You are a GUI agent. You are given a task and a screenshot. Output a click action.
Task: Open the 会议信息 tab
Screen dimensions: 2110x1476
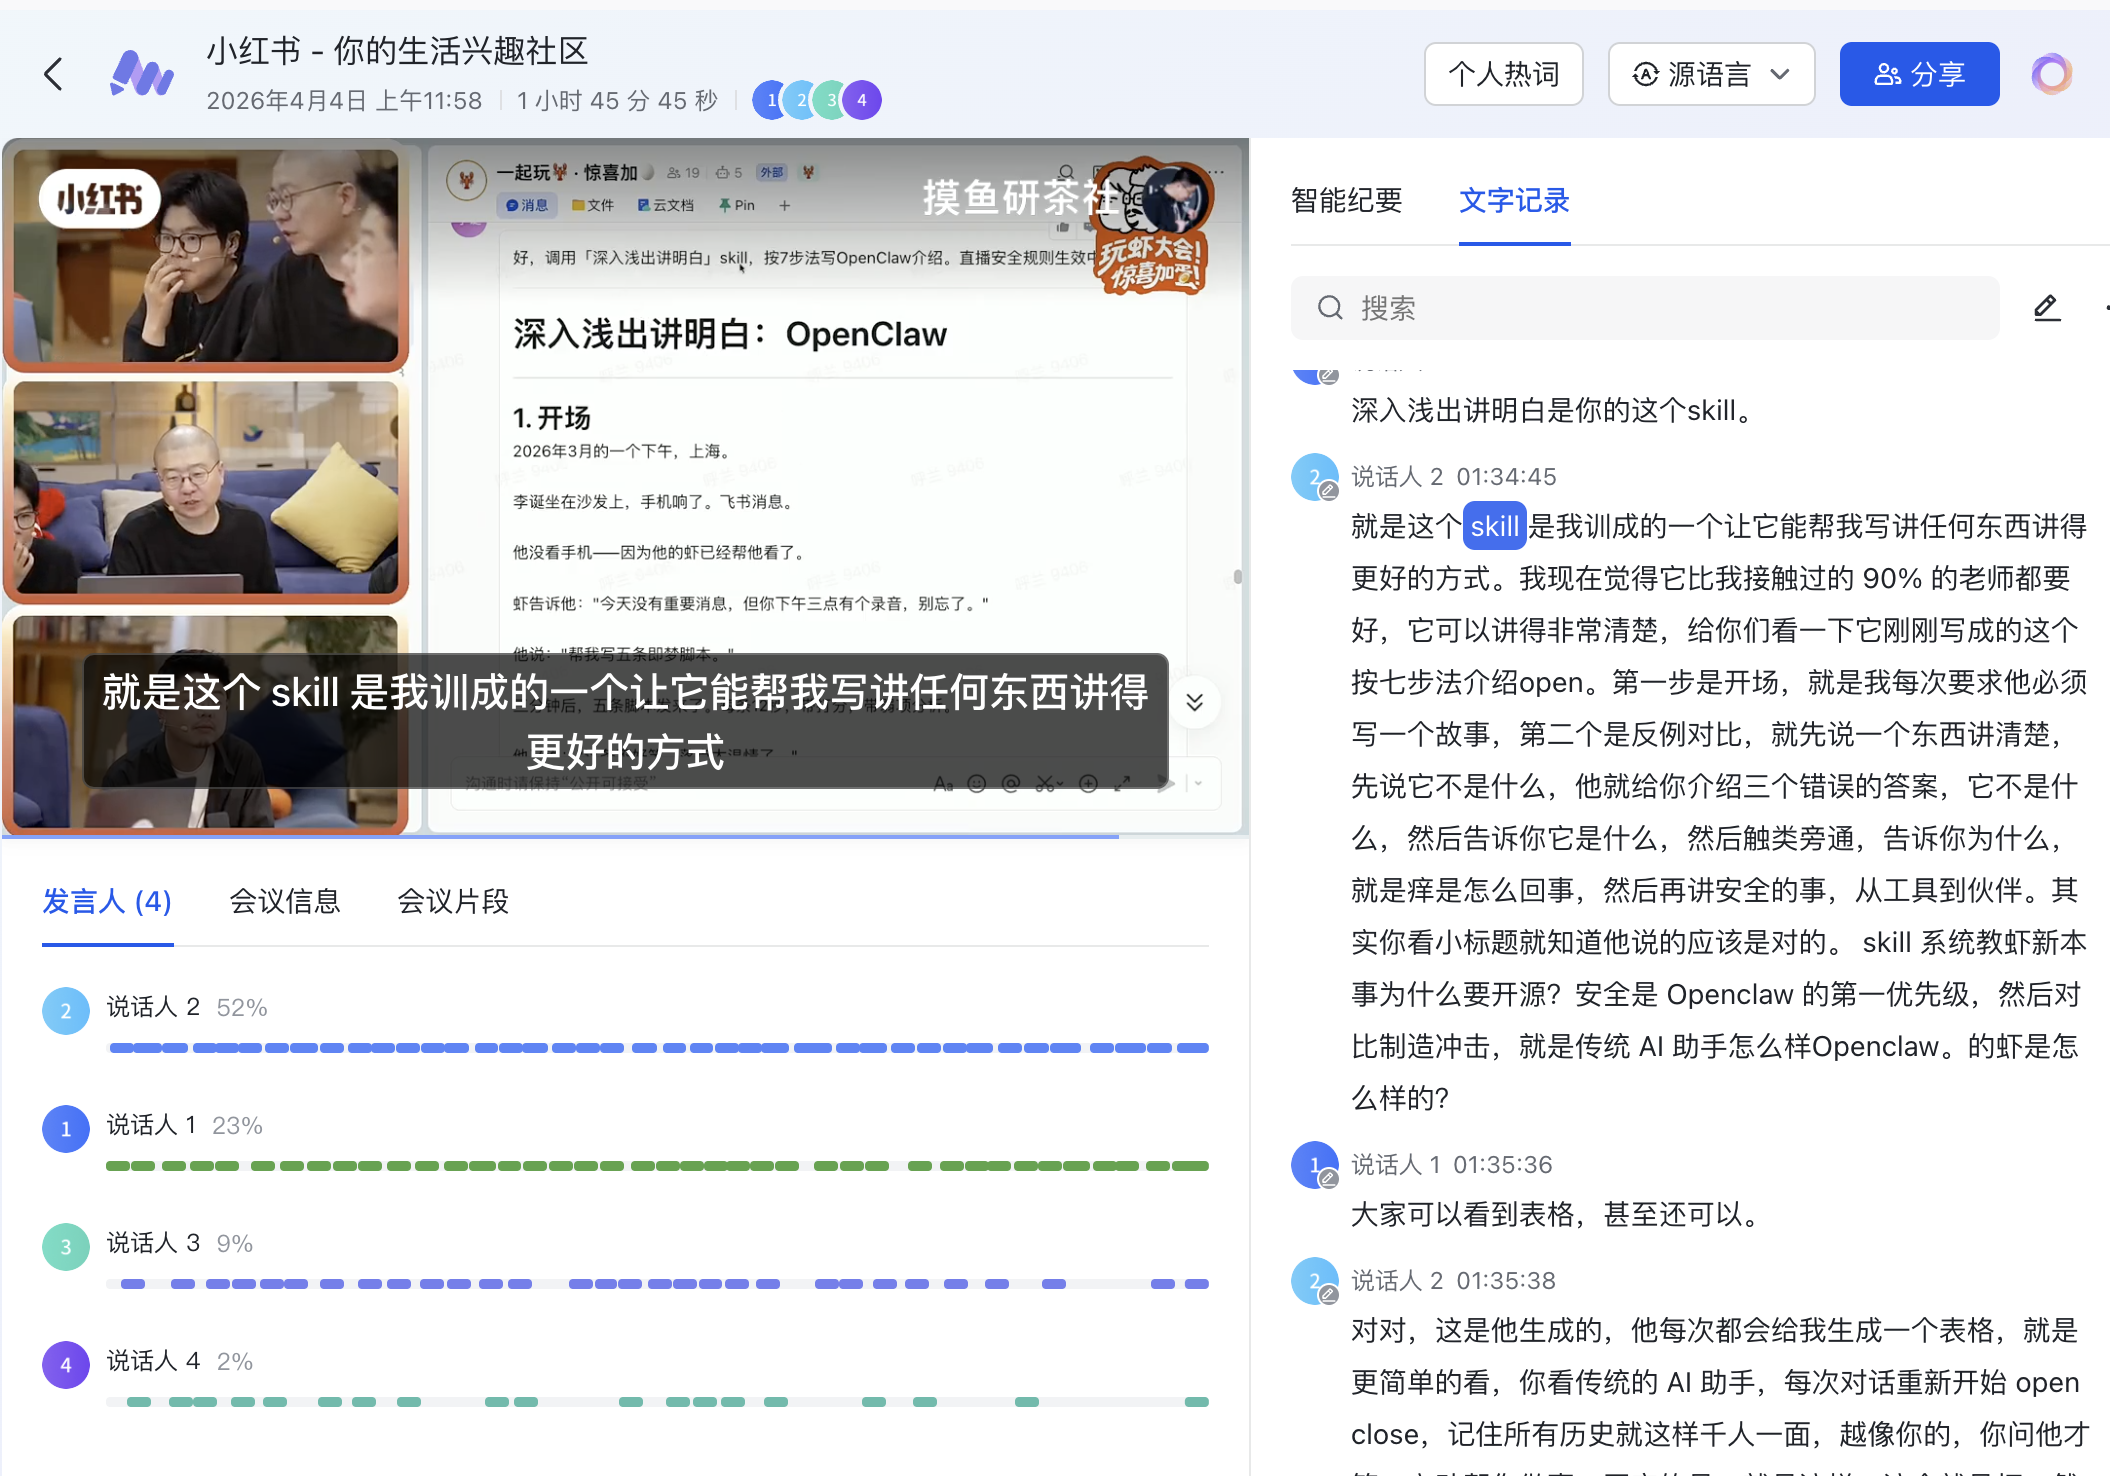coord(285,902)
